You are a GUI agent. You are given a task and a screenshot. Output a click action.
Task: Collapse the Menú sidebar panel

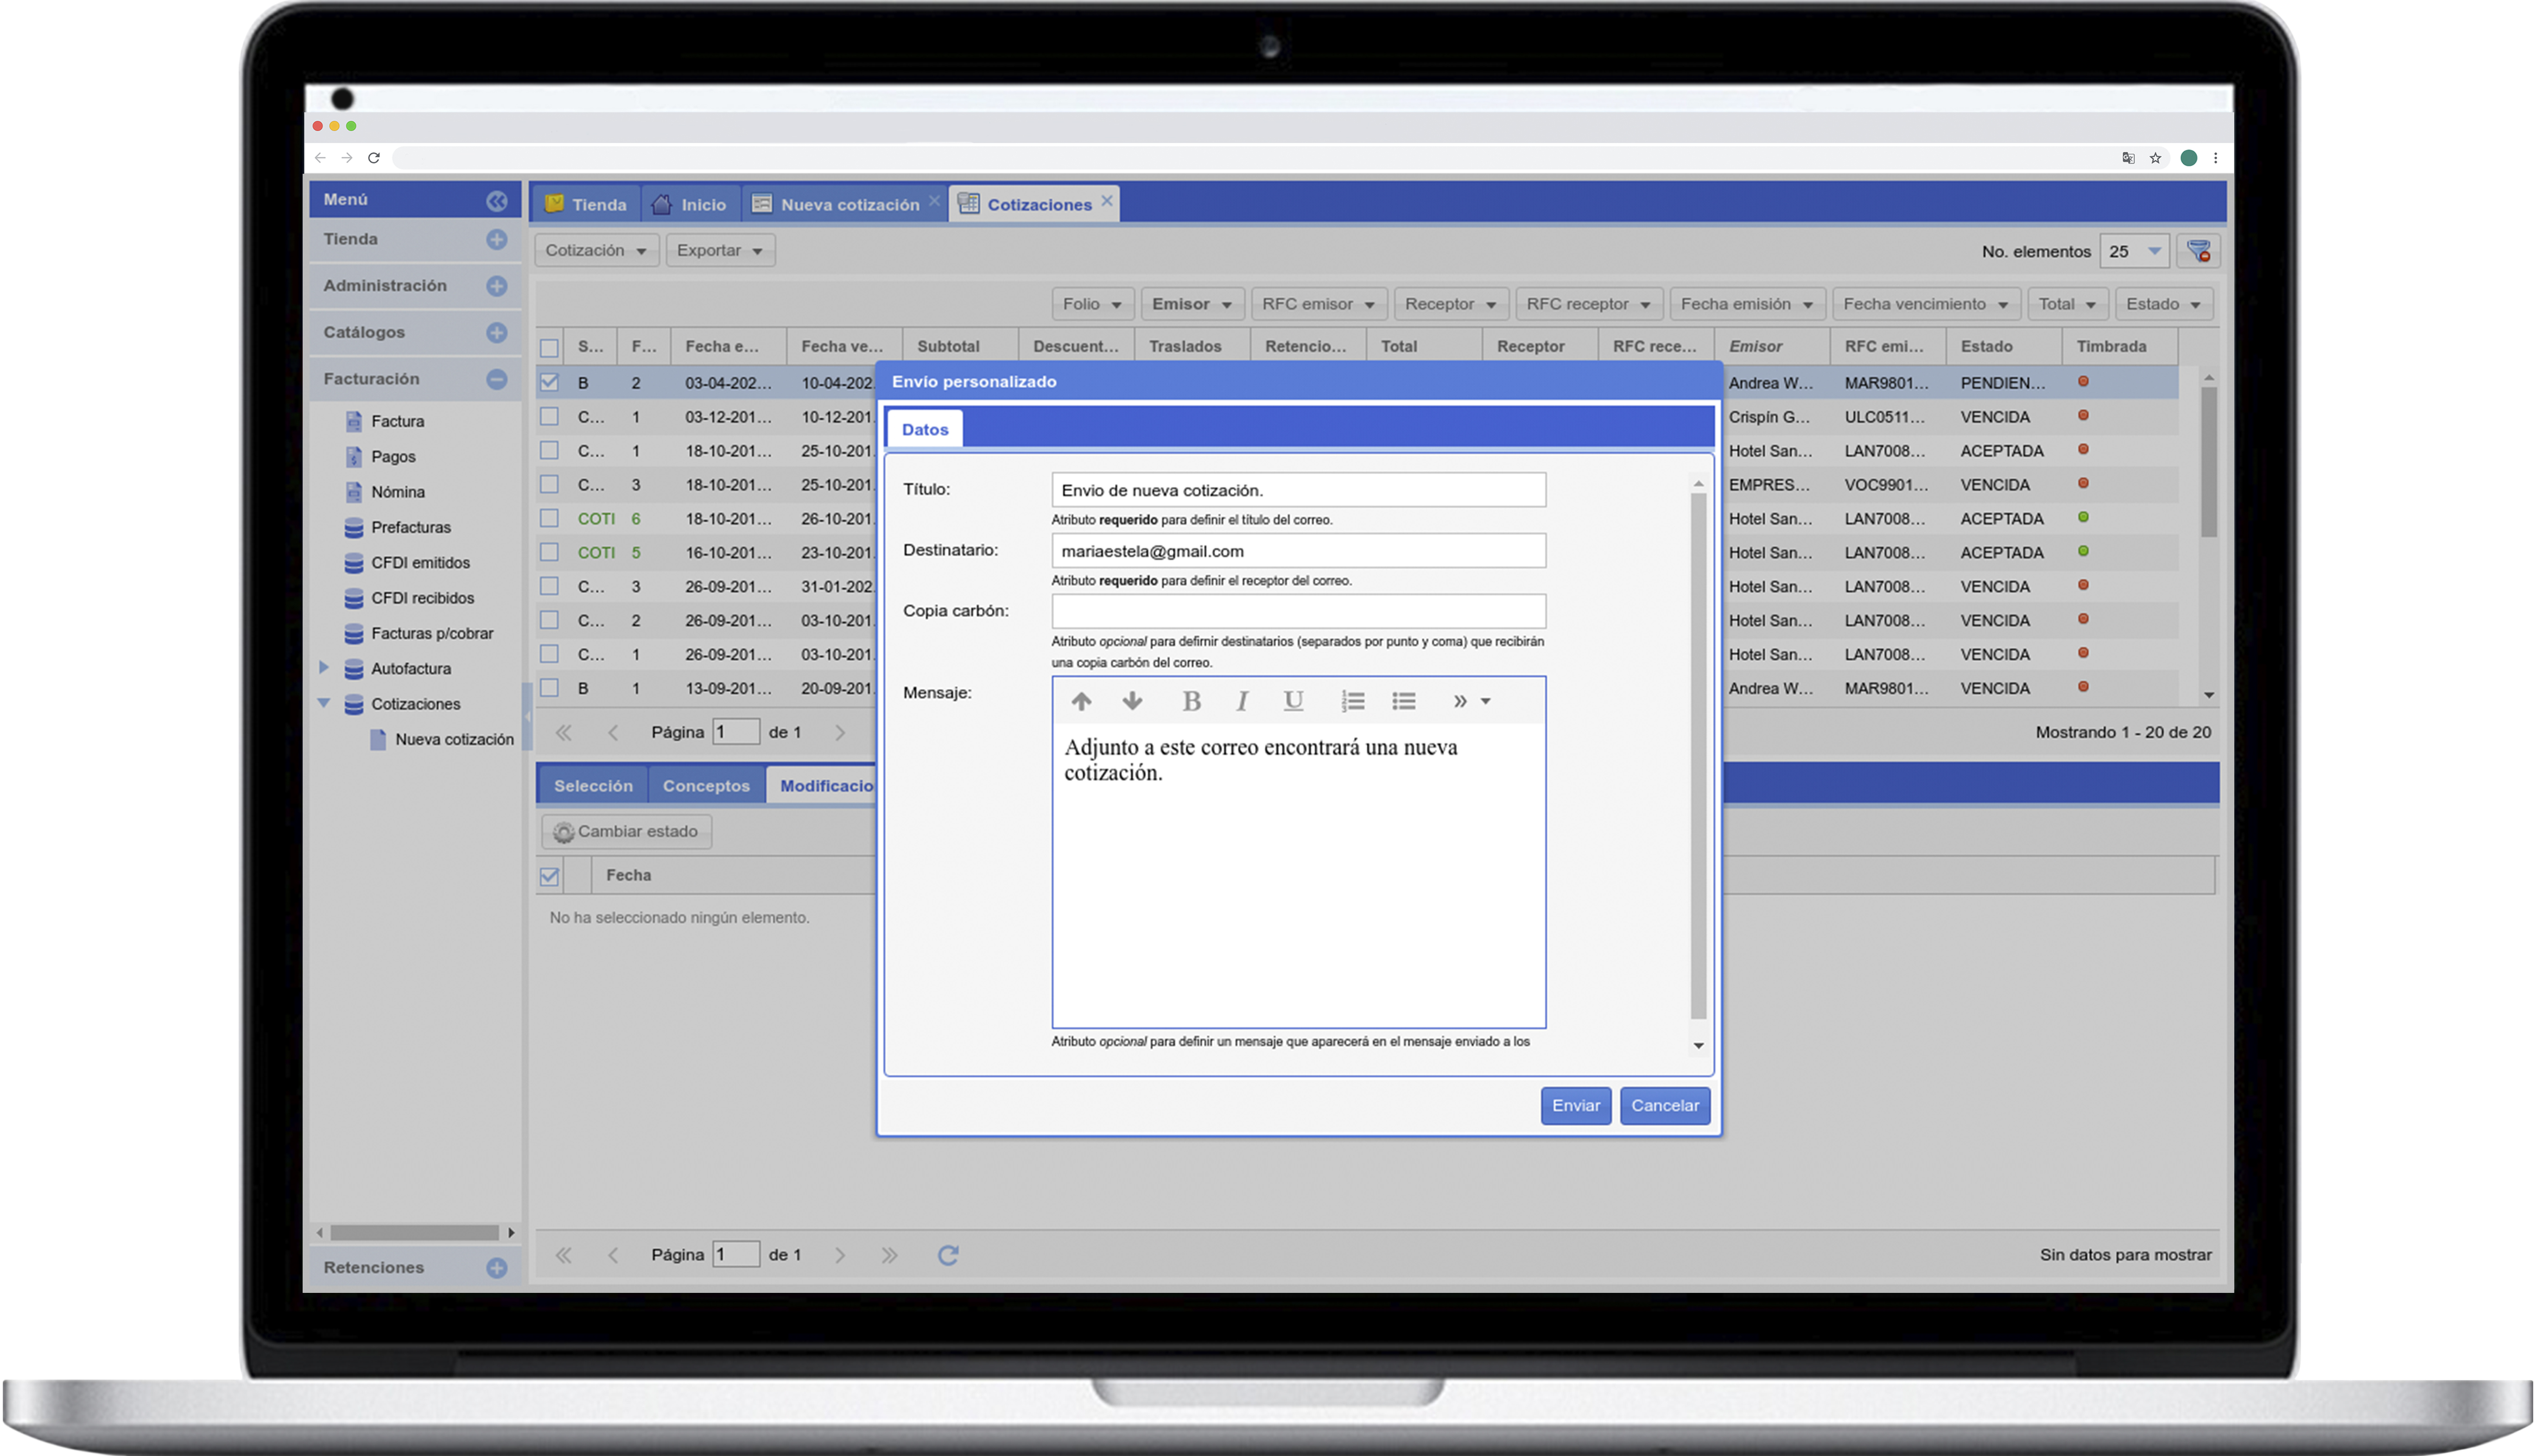coord(497,200)
